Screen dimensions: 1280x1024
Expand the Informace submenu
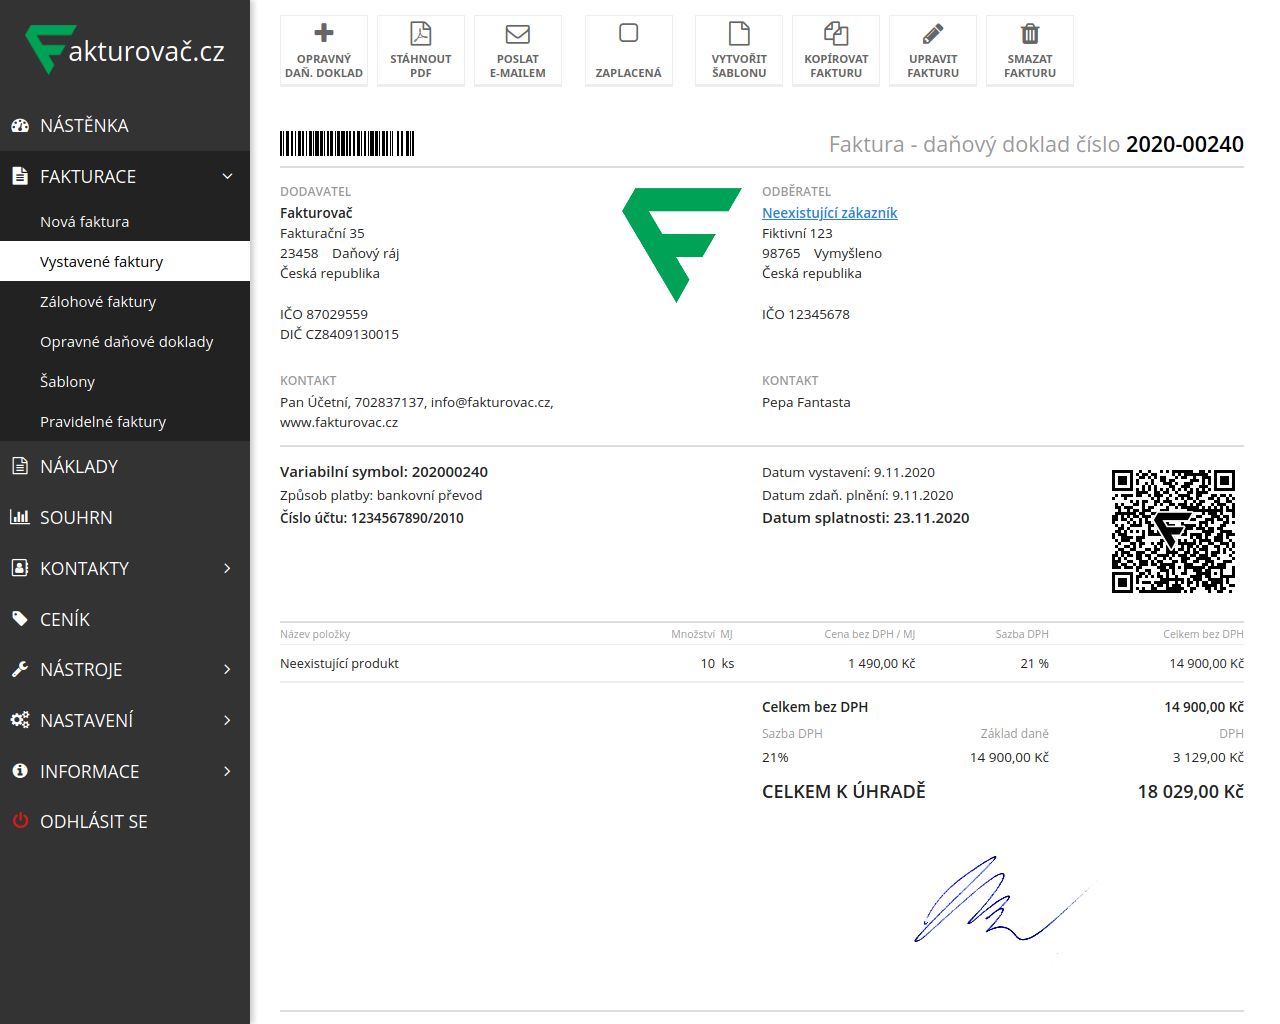coord(227,772)
